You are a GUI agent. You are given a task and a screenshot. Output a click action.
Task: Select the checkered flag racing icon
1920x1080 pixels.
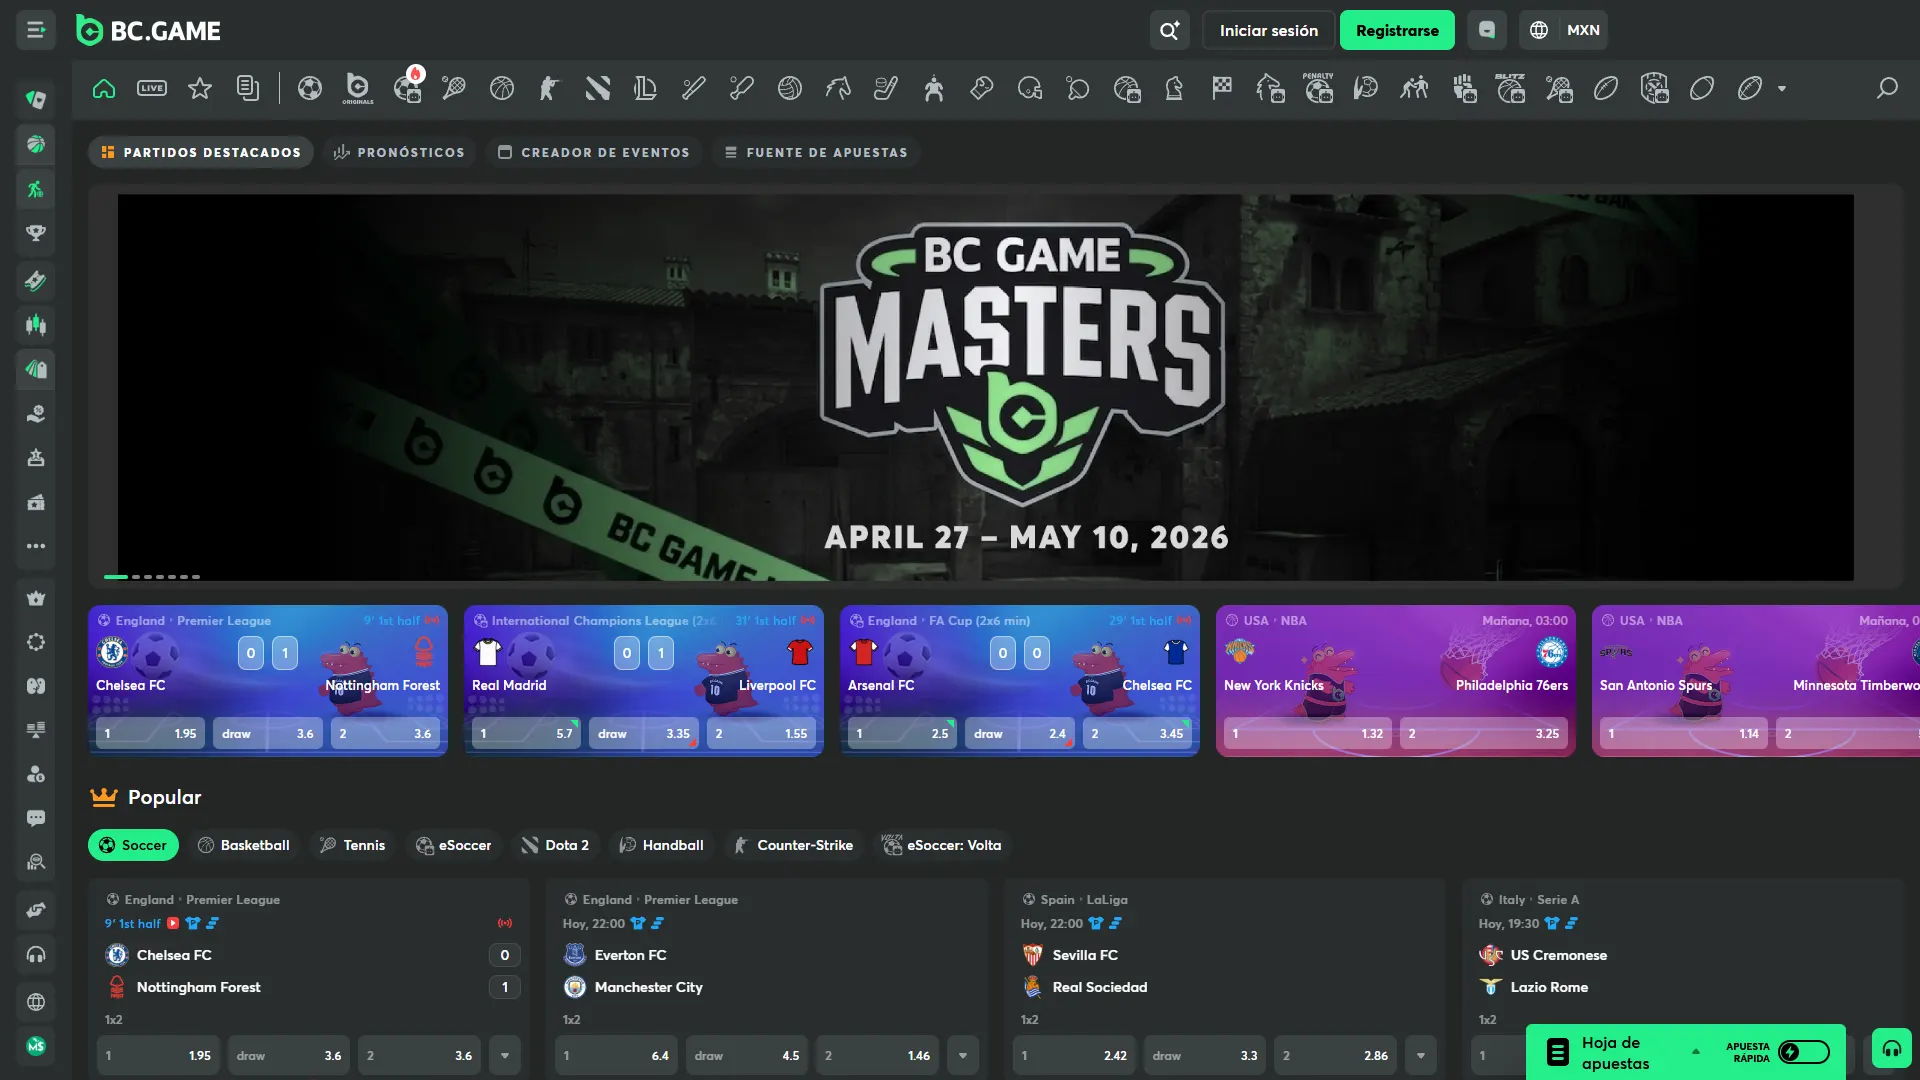1222,88
